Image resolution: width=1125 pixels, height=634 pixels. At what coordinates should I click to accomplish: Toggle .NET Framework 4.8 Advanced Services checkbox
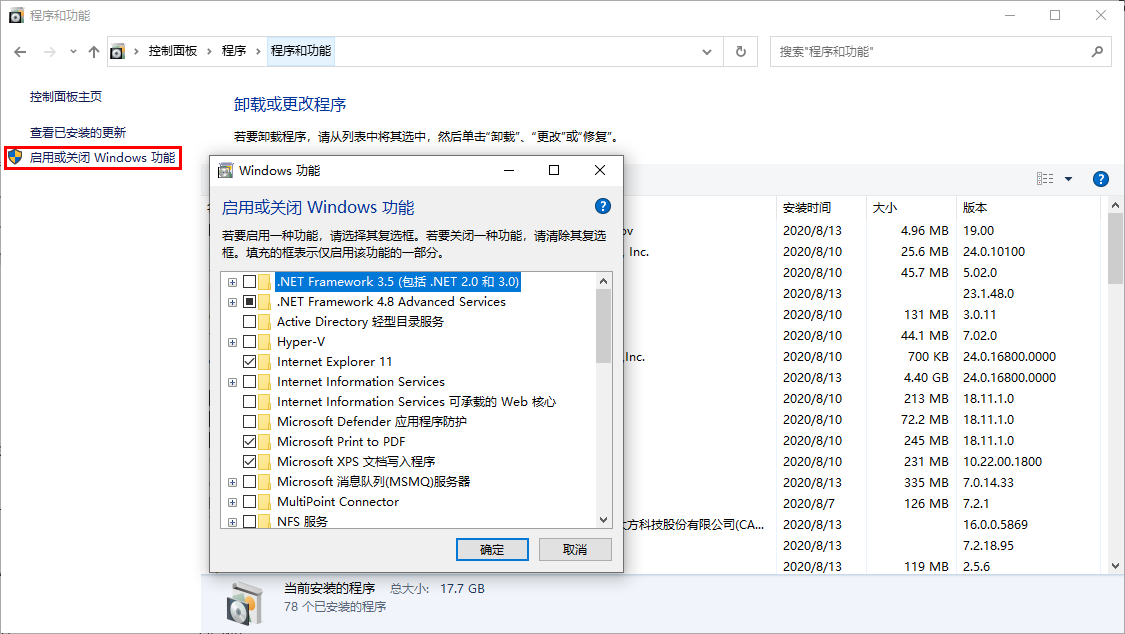coord(250,302)
